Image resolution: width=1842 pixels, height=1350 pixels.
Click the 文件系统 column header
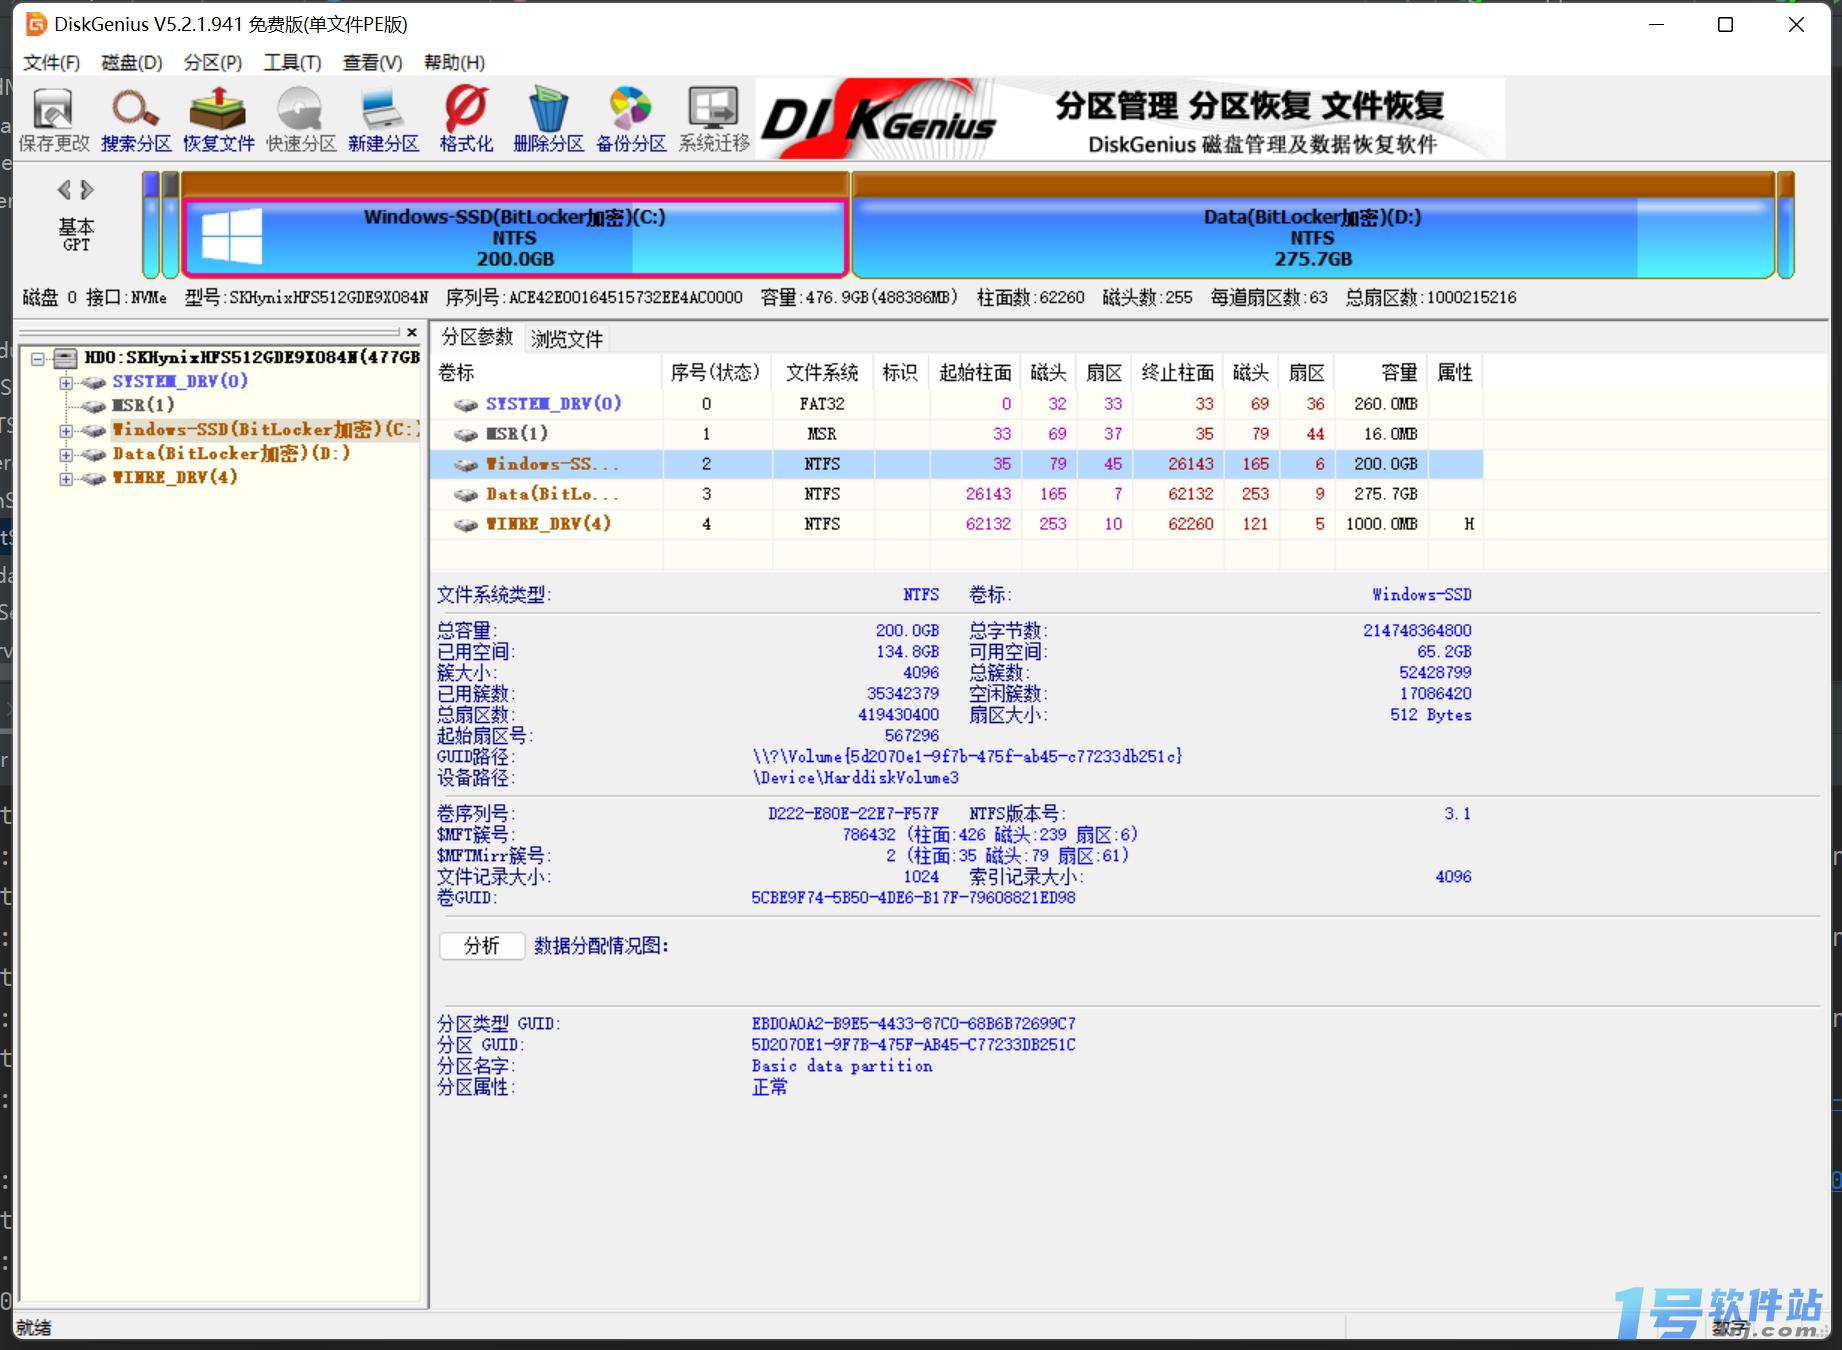pos(822,373)
